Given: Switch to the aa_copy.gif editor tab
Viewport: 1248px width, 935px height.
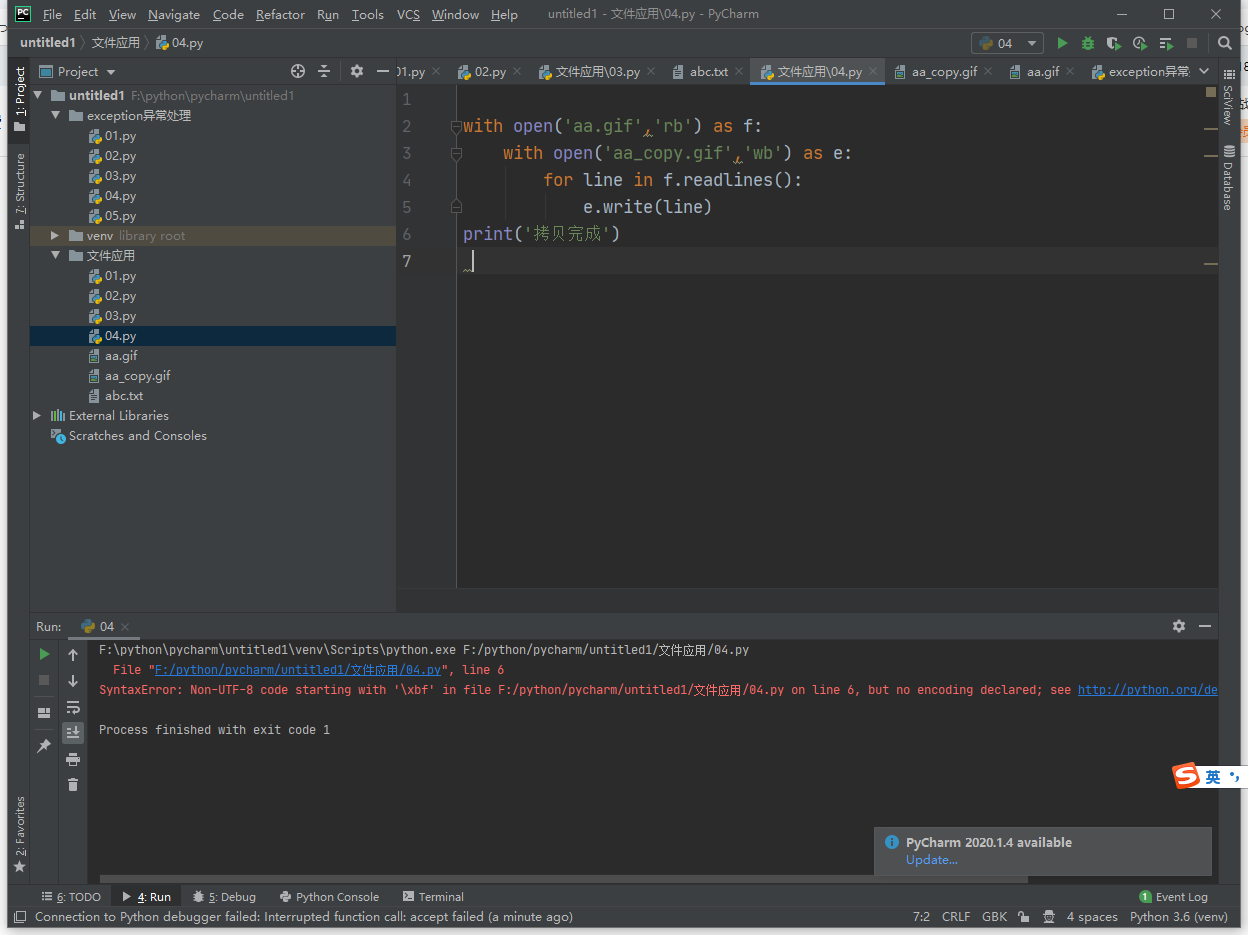Looking at the screenshot, I should tap(944, 71).
